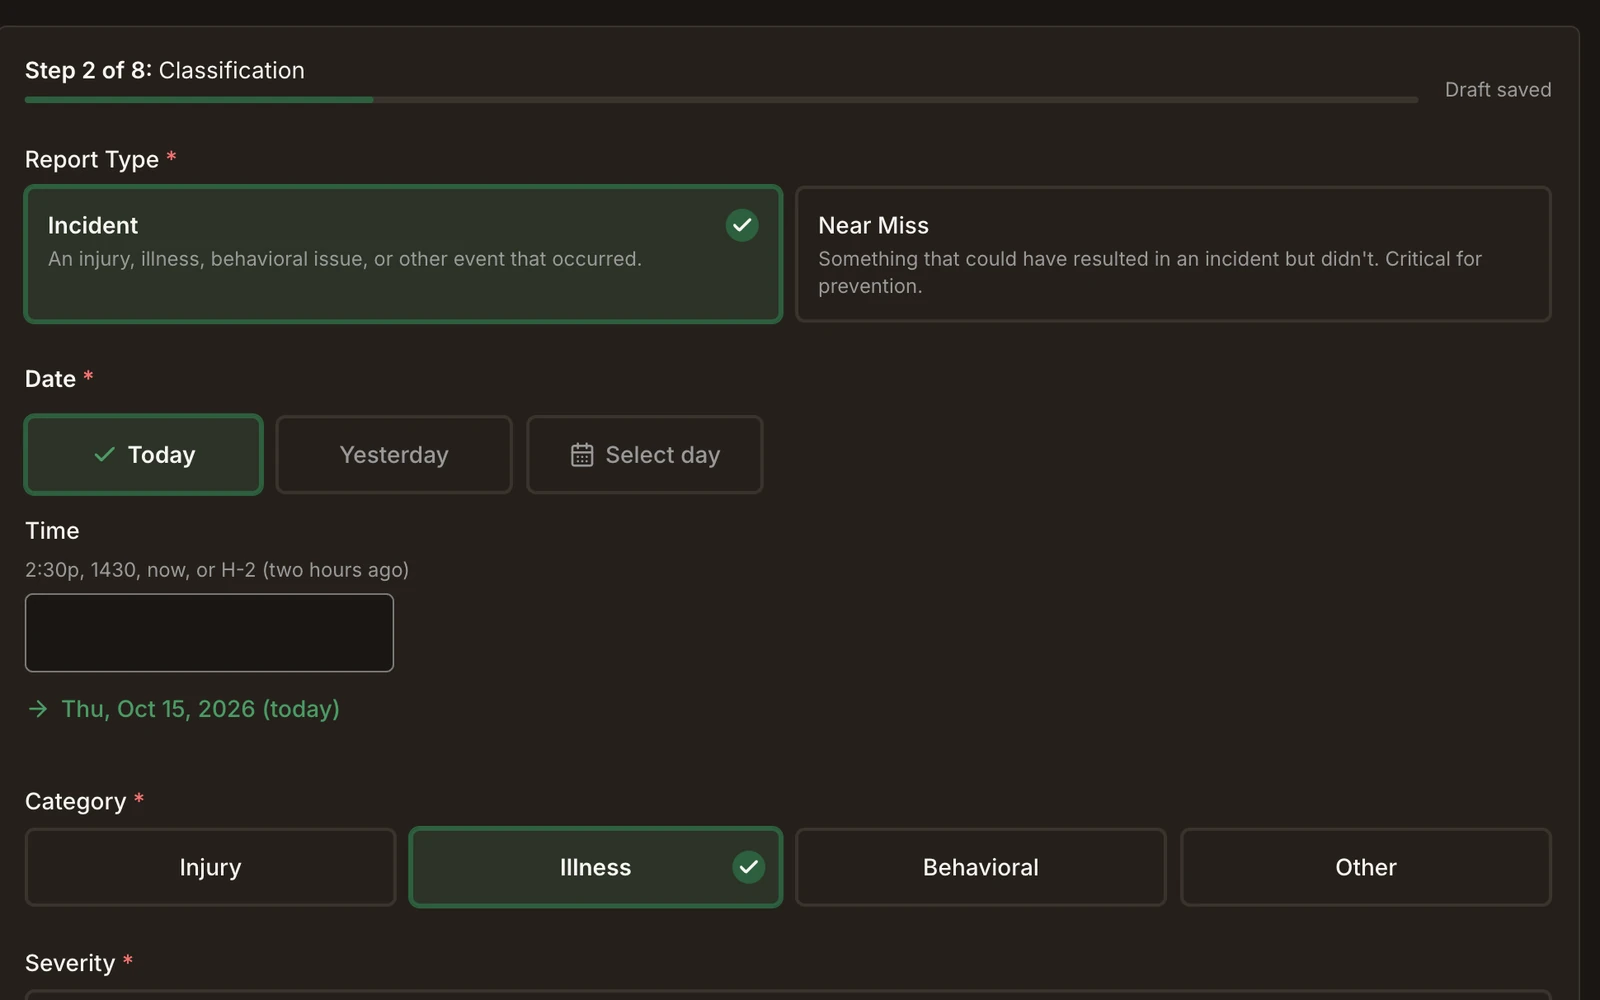
Task: Click the step progress bar
Action: pos(721,100)
